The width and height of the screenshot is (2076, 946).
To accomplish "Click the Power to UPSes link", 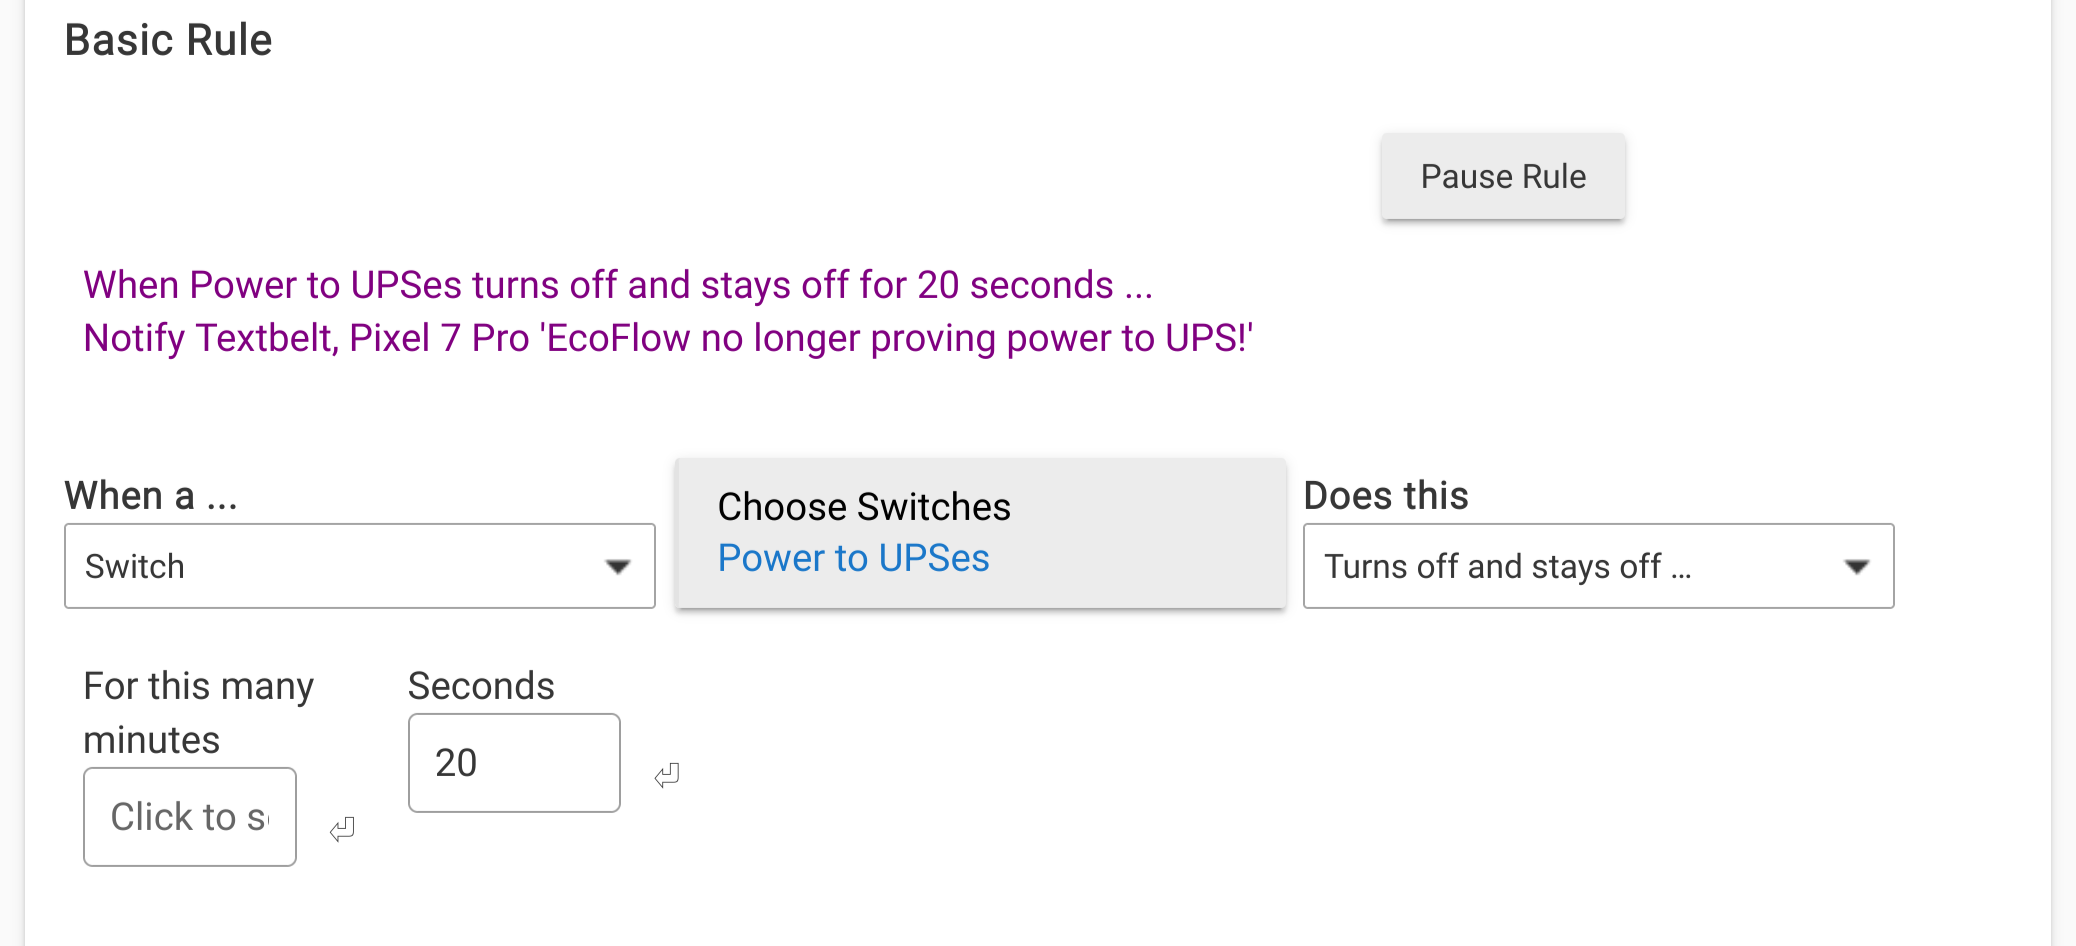I will point(853,558).
